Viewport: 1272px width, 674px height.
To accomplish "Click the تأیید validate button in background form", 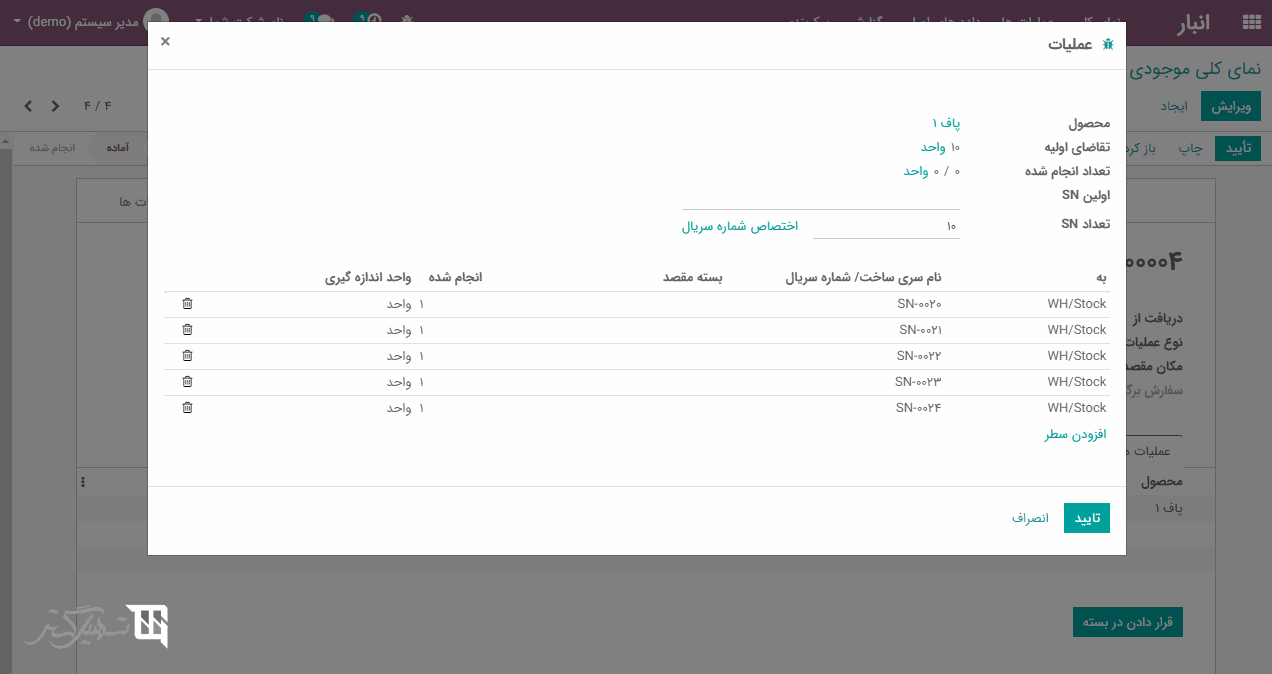I will coord(1238,149).
